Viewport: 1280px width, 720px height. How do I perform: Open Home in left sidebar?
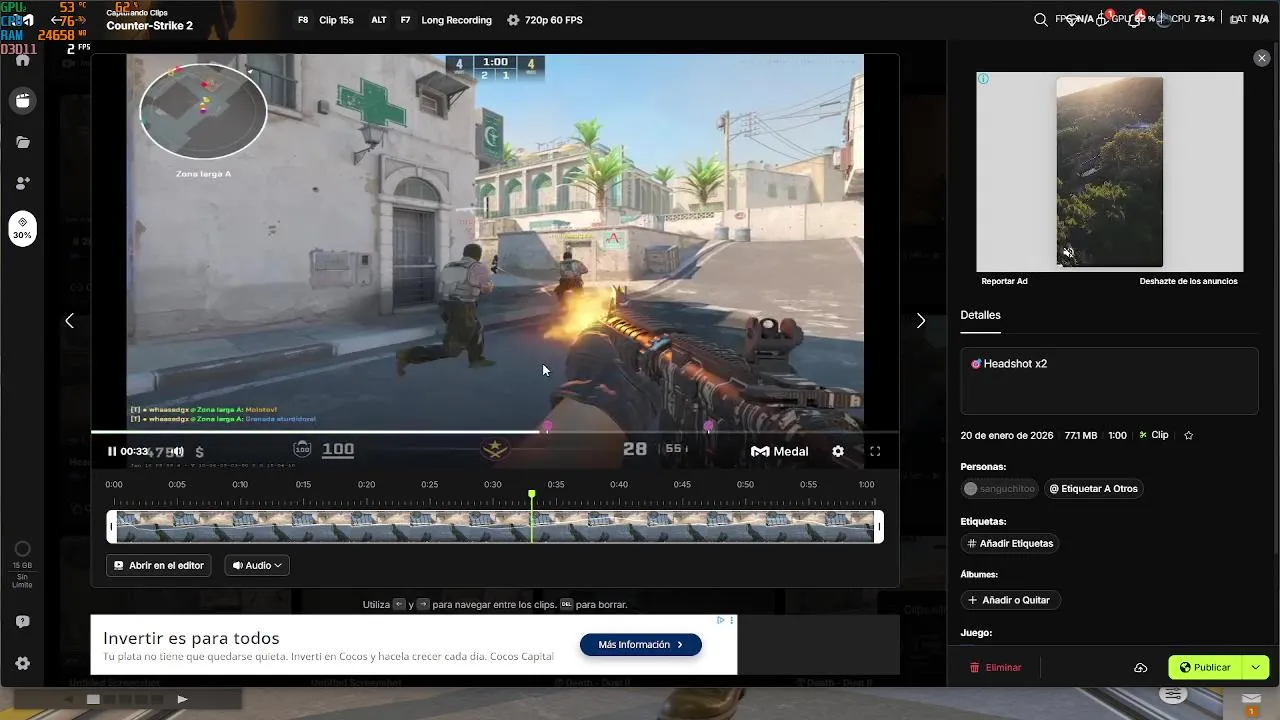coord(22,59)
